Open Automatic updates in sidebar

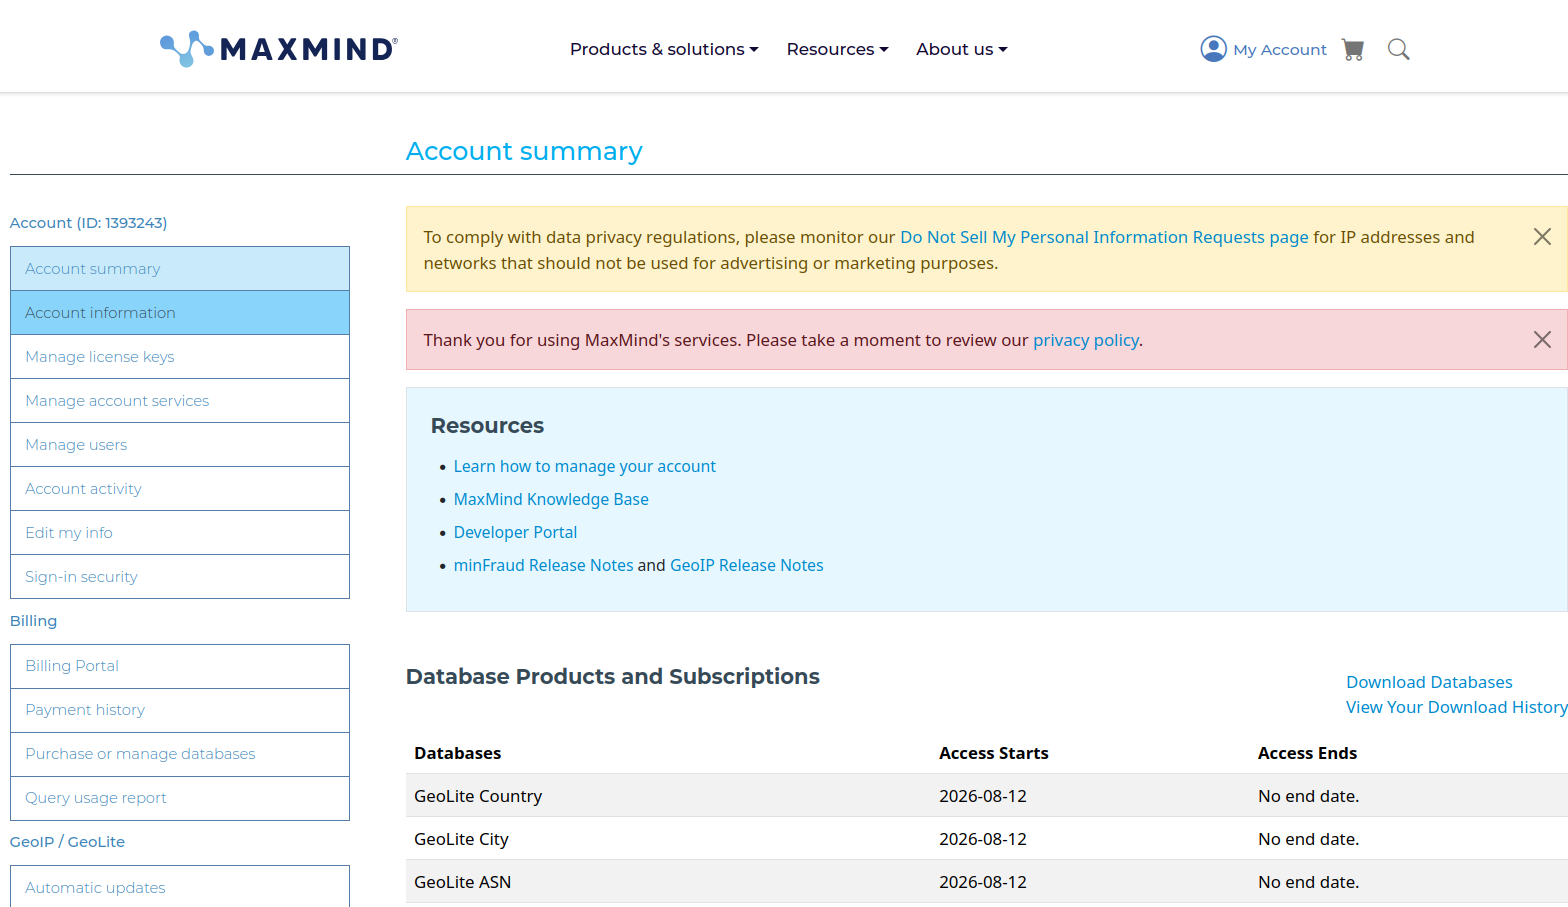point(180,887)
